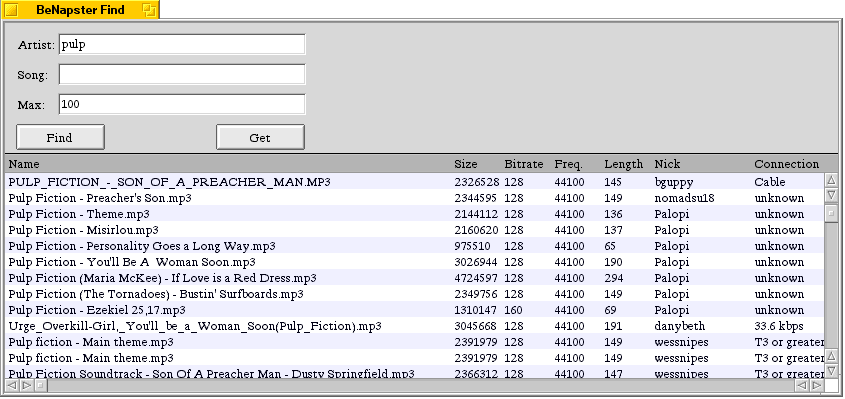The image size is (845, 399).
Task: Select Pulp Fiction - Misirlou.mp3 row
Action: (414, 230)
